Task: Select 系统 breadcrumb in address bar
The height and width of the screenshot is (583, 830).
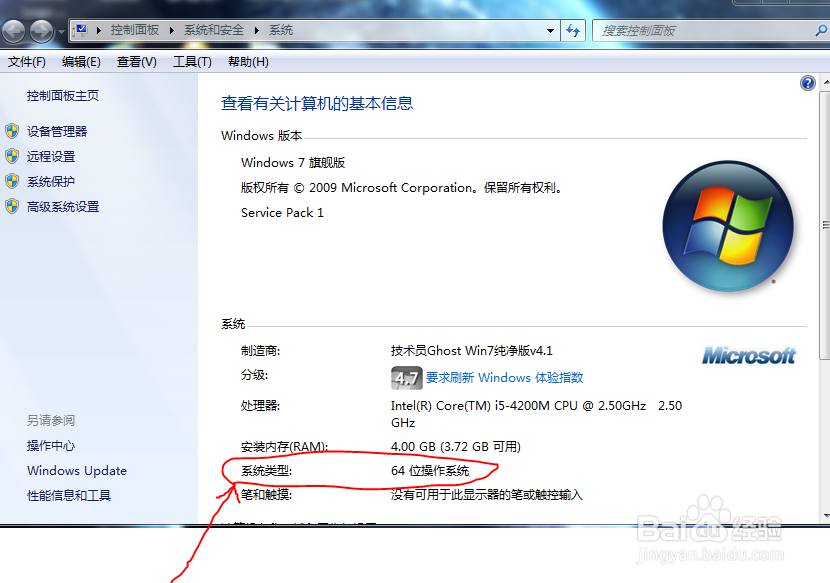Action: [x=281, y=30]
